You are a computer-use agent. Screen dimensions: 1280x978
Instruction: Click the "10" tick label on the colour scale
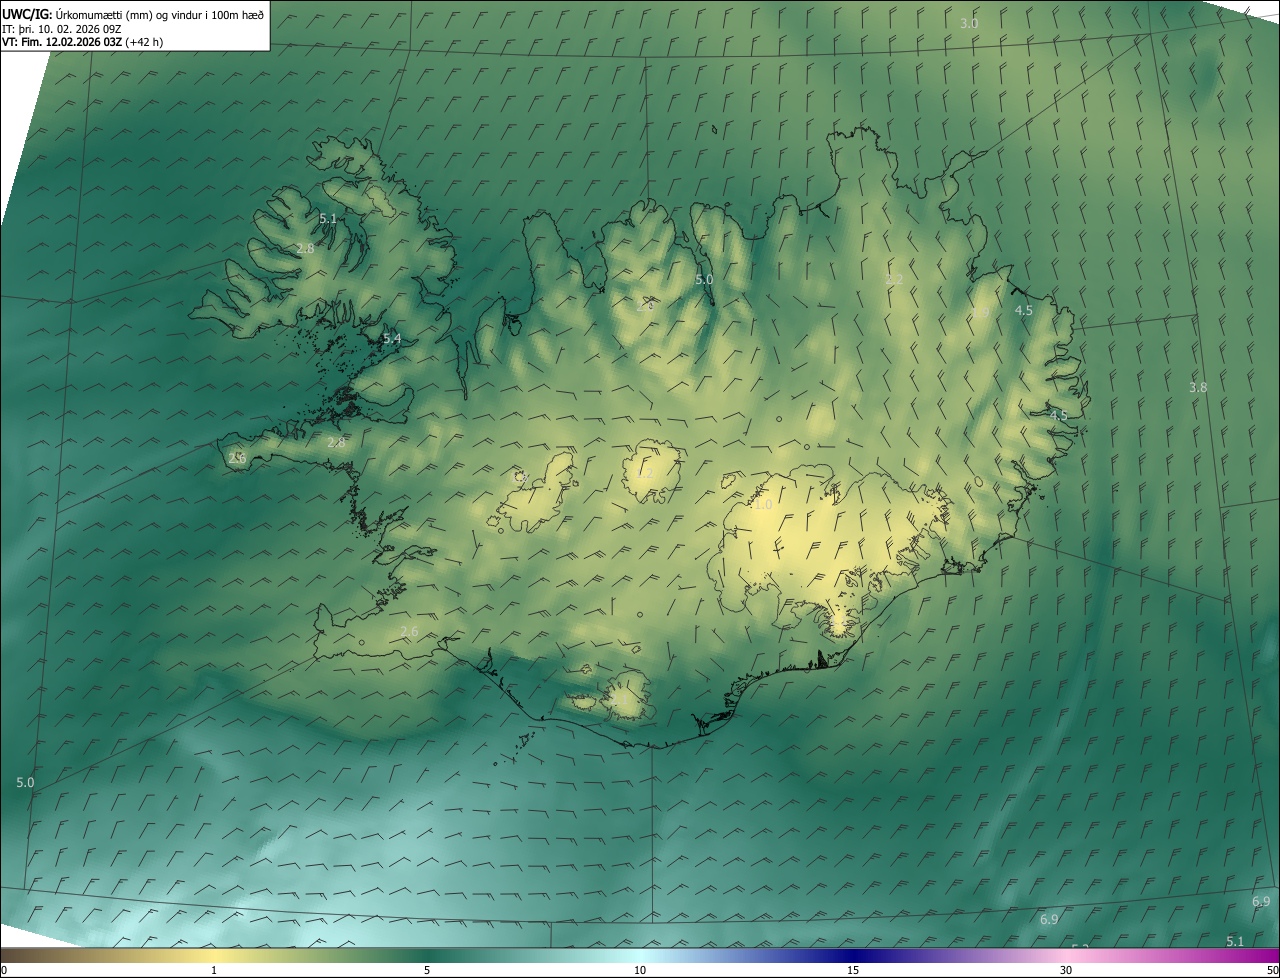click(x=640, y=970)
